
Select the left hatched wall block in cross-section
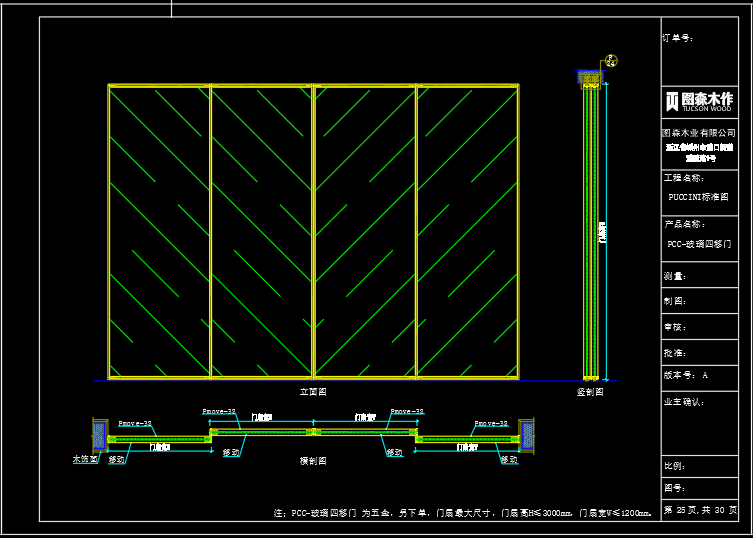click(98, 435)
